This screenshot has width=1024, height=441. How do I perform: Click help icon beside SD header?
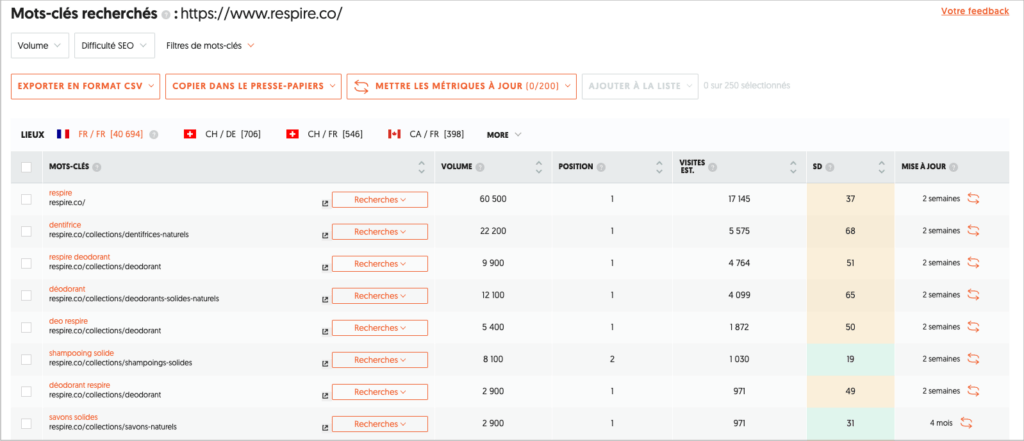pyautogui.click(x=830, y=167)
